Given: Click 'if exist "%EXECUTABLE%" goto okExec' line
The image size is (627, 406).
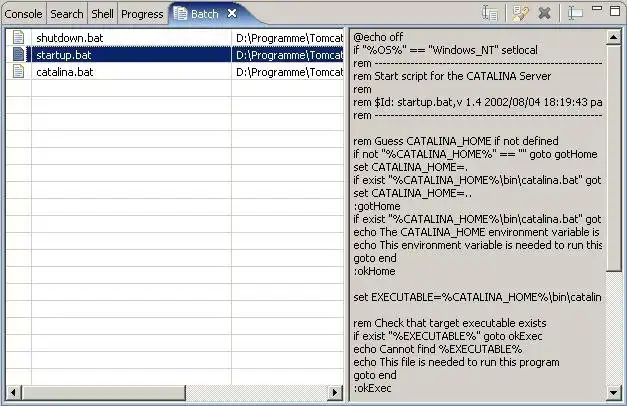Looking at the screenshot, I should pos(447,336).
